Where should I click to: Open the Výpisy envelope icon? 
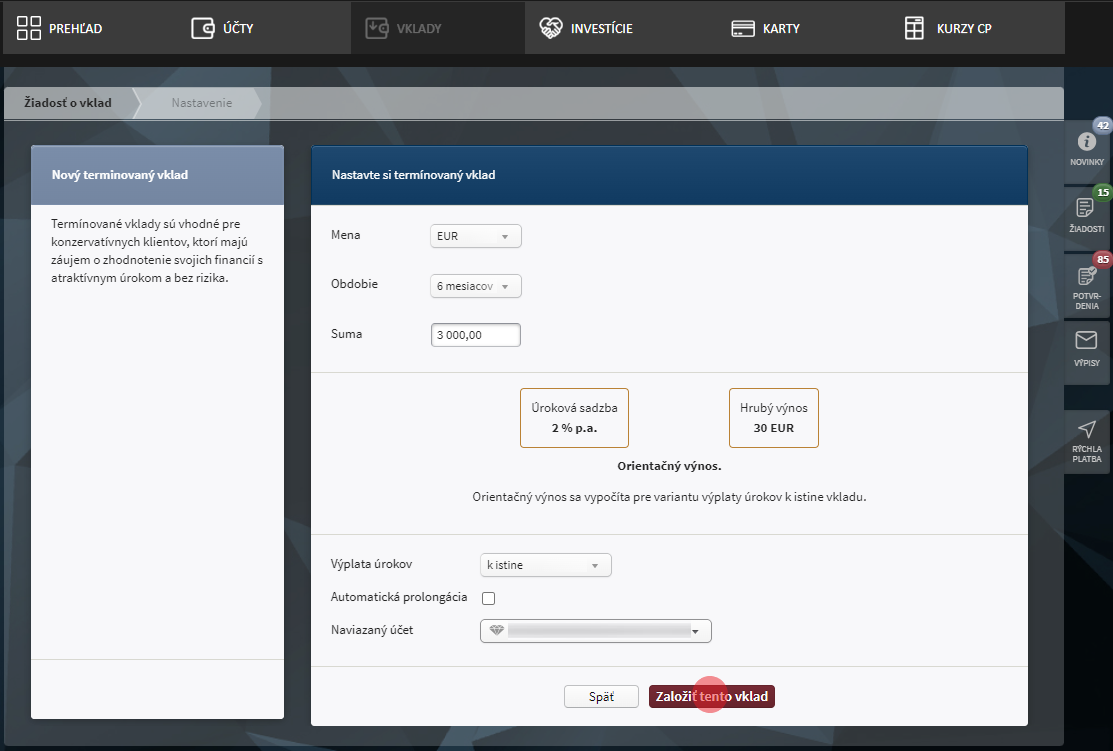tap(1086, 341)
